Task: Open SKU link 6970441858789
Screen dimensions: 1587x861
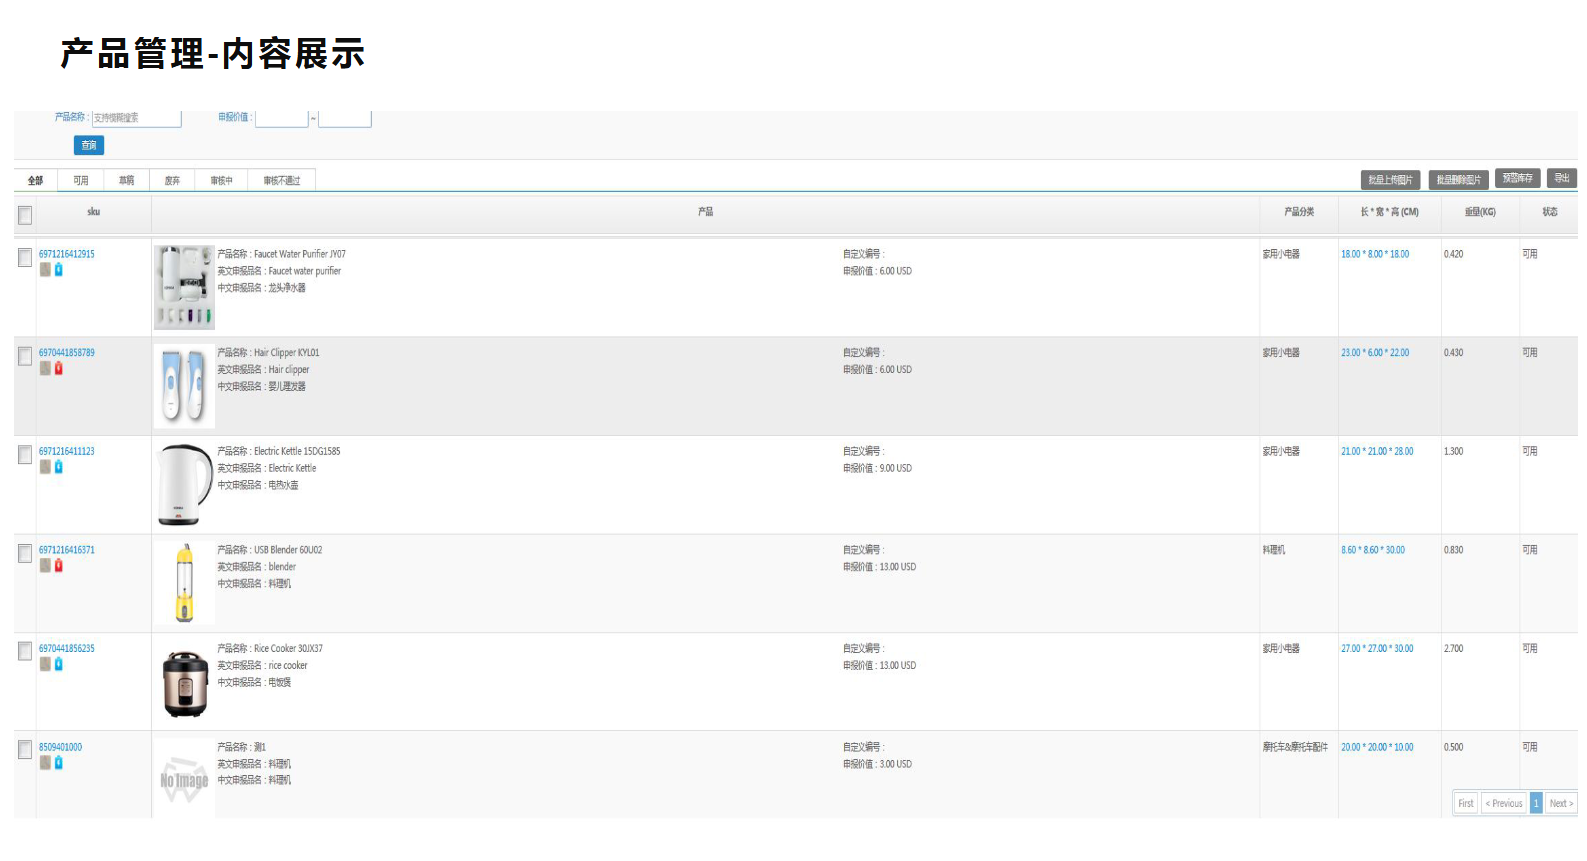Action: [x=67, y=353]
